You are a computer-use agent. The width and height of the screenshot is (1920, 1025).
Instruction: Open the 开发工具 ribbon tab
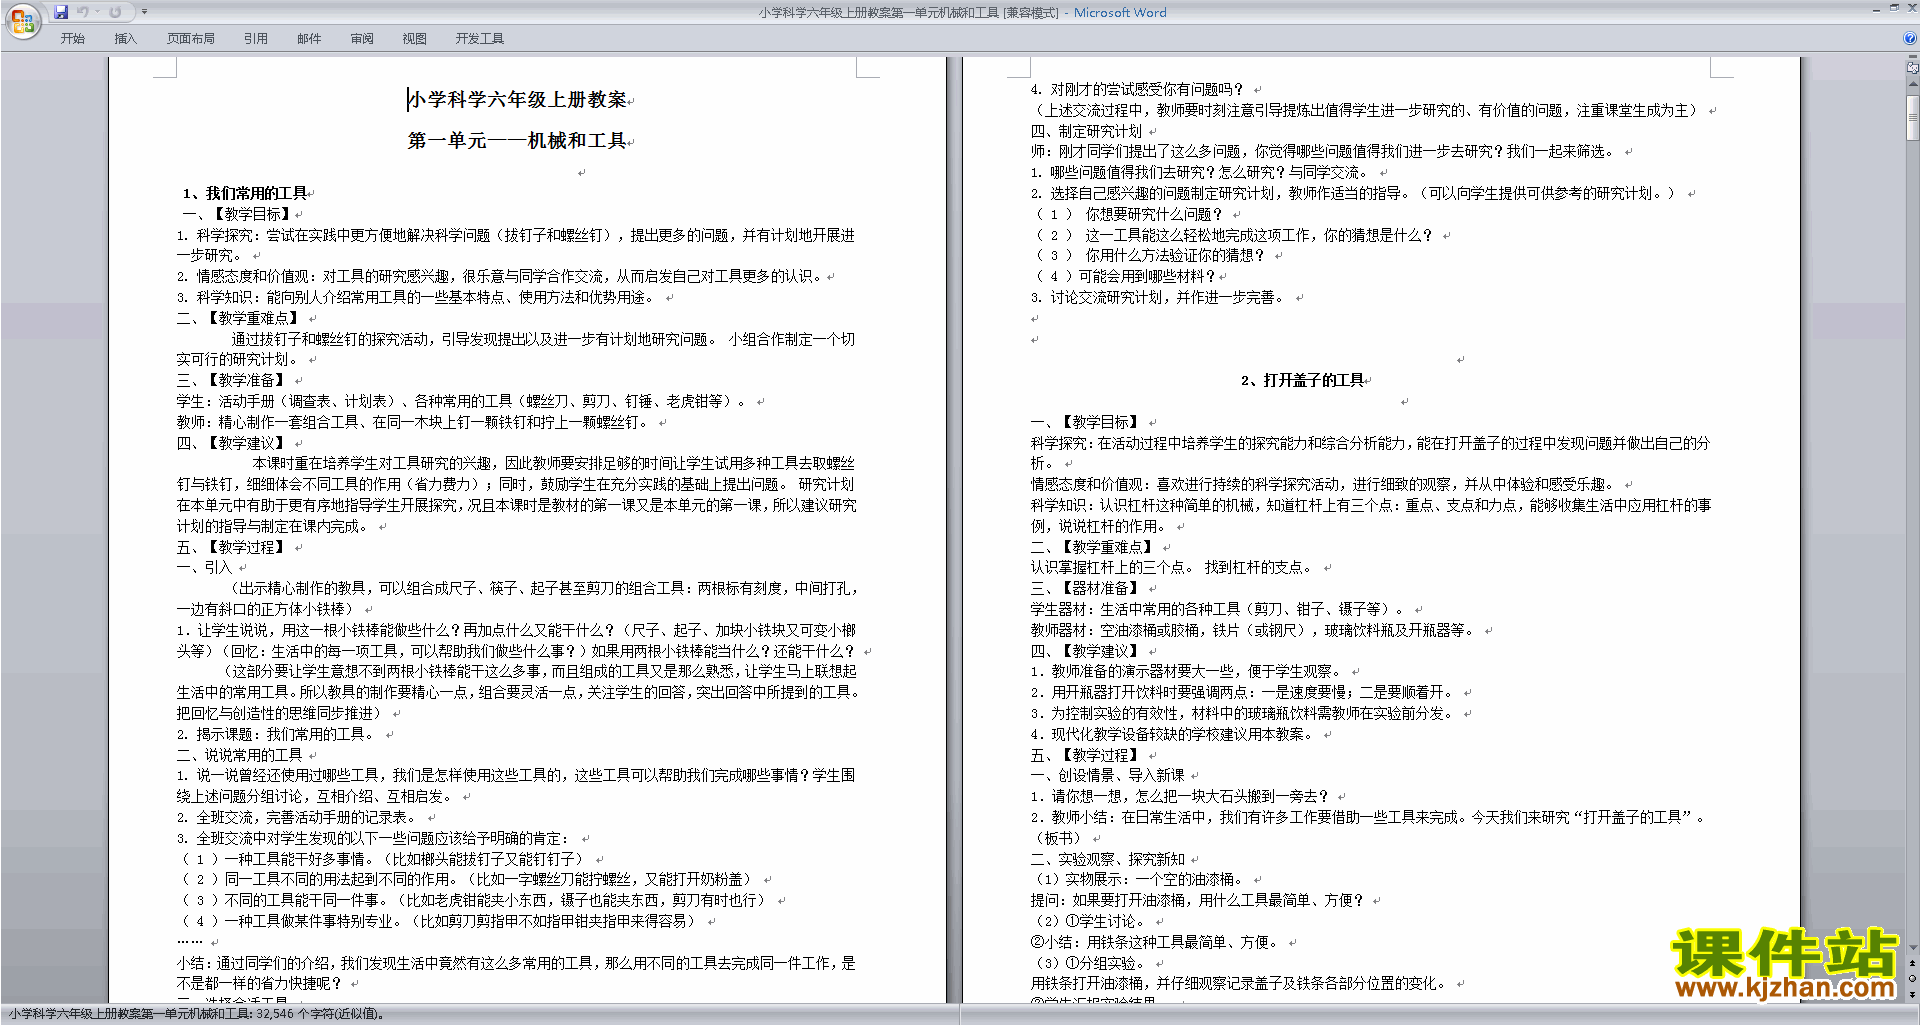click(480, 39)
